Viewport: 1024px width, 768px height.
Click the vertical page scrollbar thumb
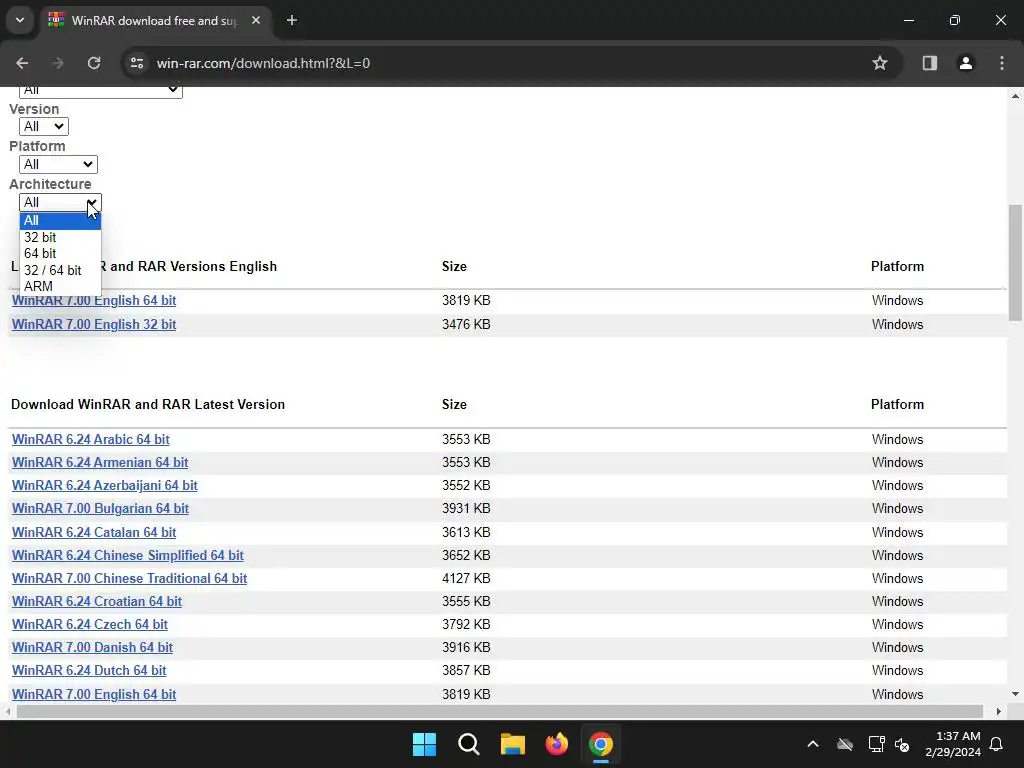(x=1015, y=263)
